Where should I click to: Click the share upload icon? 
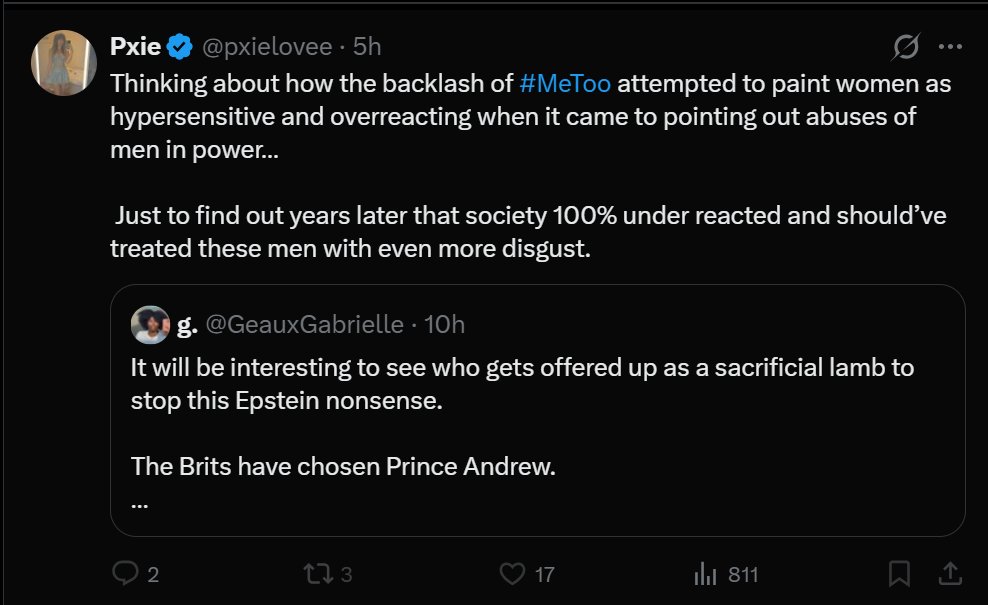pos(950,573)
